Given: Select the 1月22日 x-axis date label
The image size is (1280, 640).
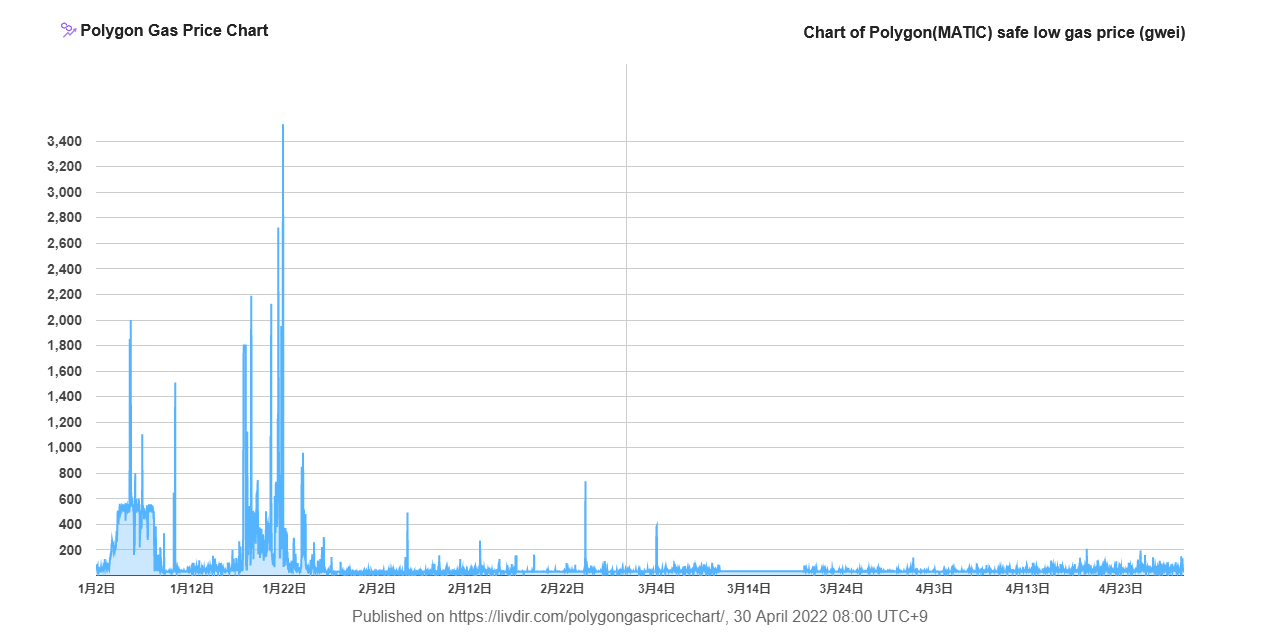Looking at the screenshot, I should point(284,589).
